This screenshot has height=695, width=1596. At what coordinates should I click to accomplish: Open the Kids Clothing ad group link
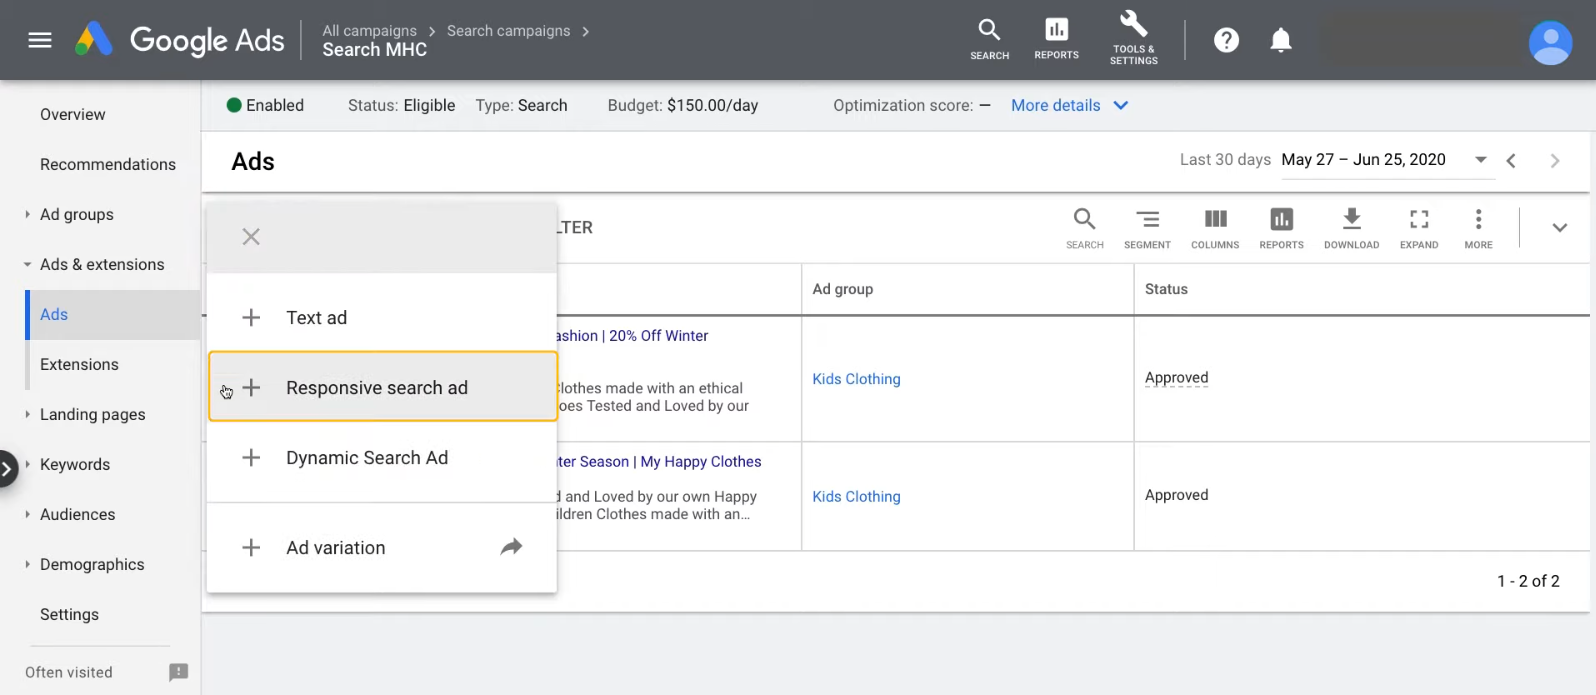coord(856,379)
